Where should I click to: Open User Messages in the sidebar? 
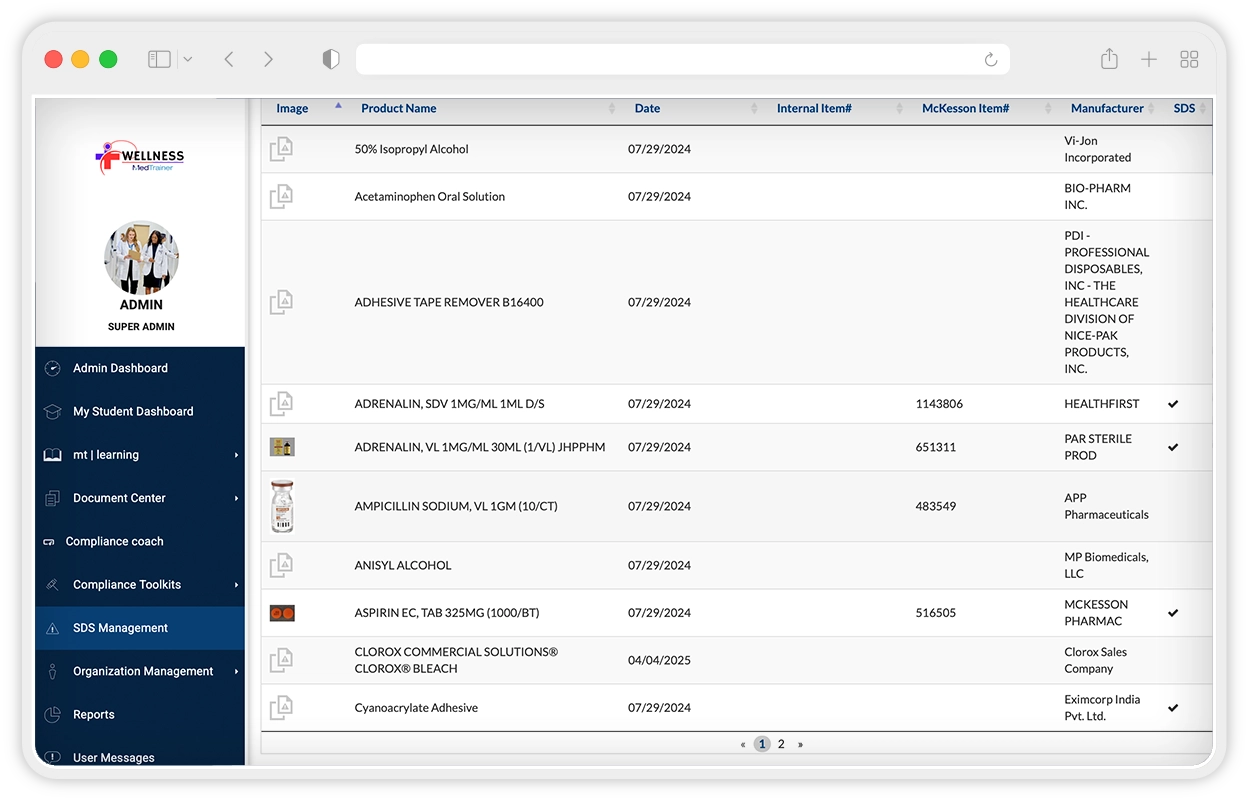click(113, 757)
